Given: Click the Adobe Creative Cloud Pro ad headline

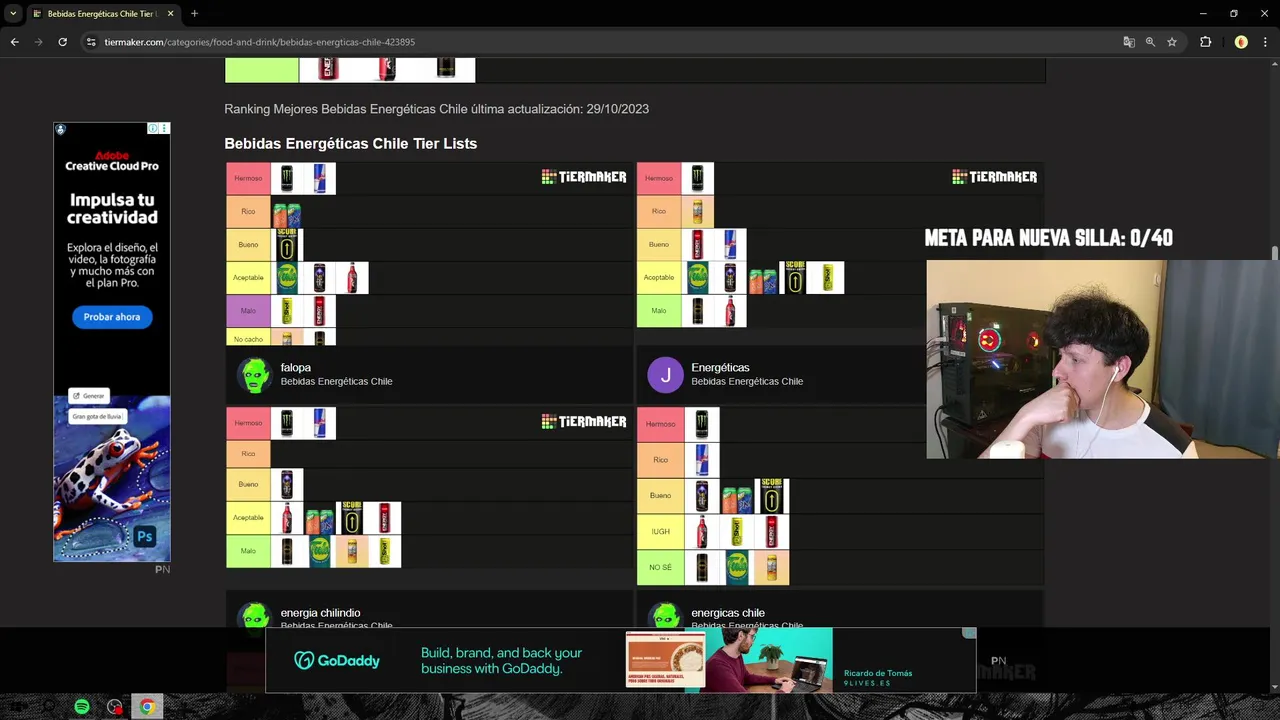Looking at the screenshot, I should tap(112, 161).
